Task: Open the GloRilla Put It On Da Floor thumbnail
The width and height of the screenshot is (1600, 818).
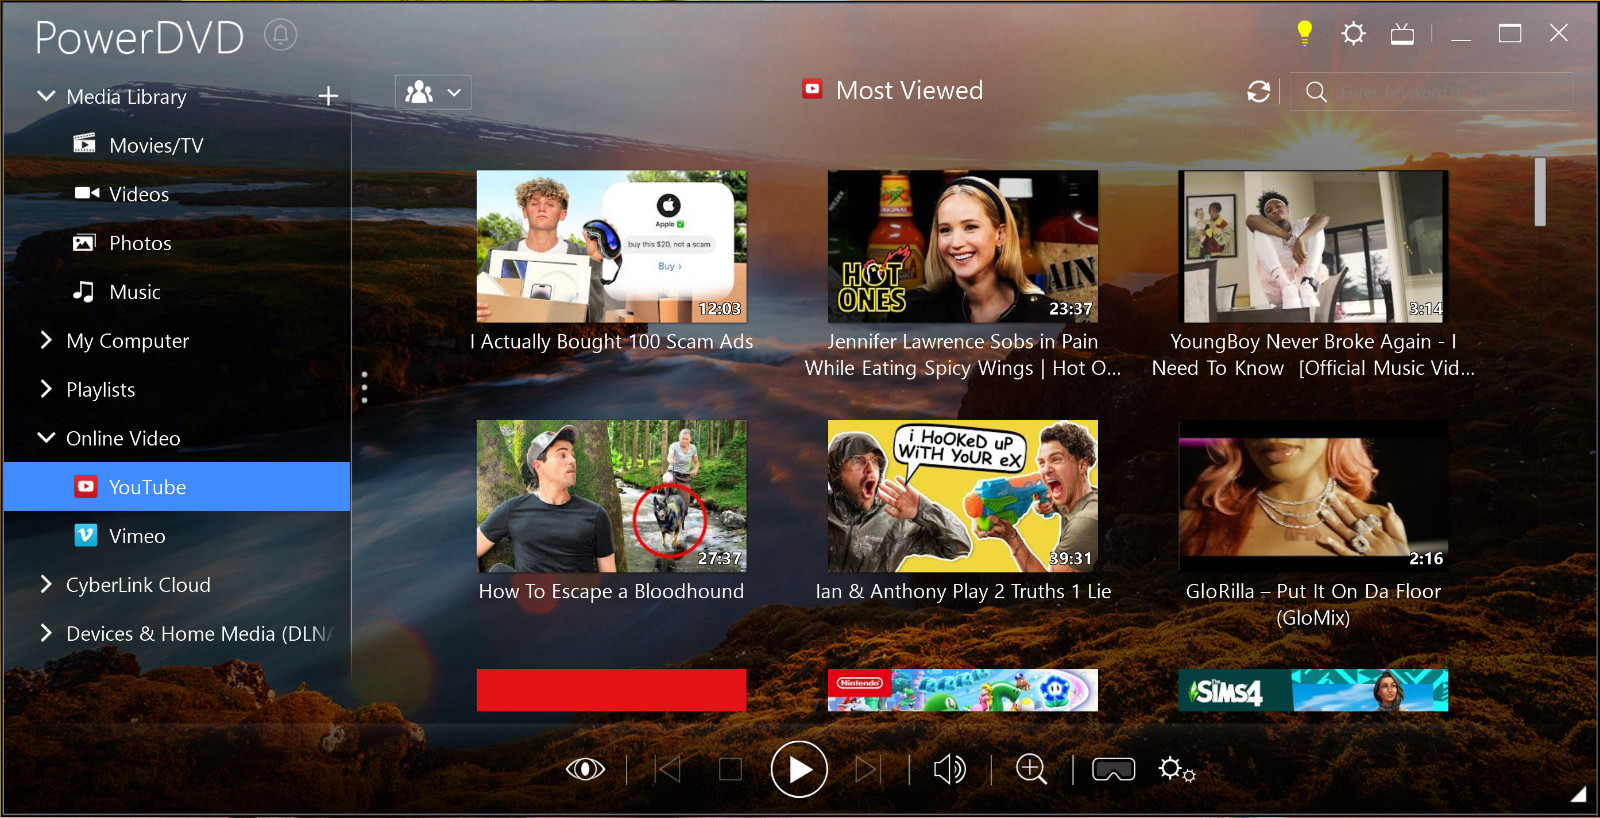Action: pos(1313,496)
